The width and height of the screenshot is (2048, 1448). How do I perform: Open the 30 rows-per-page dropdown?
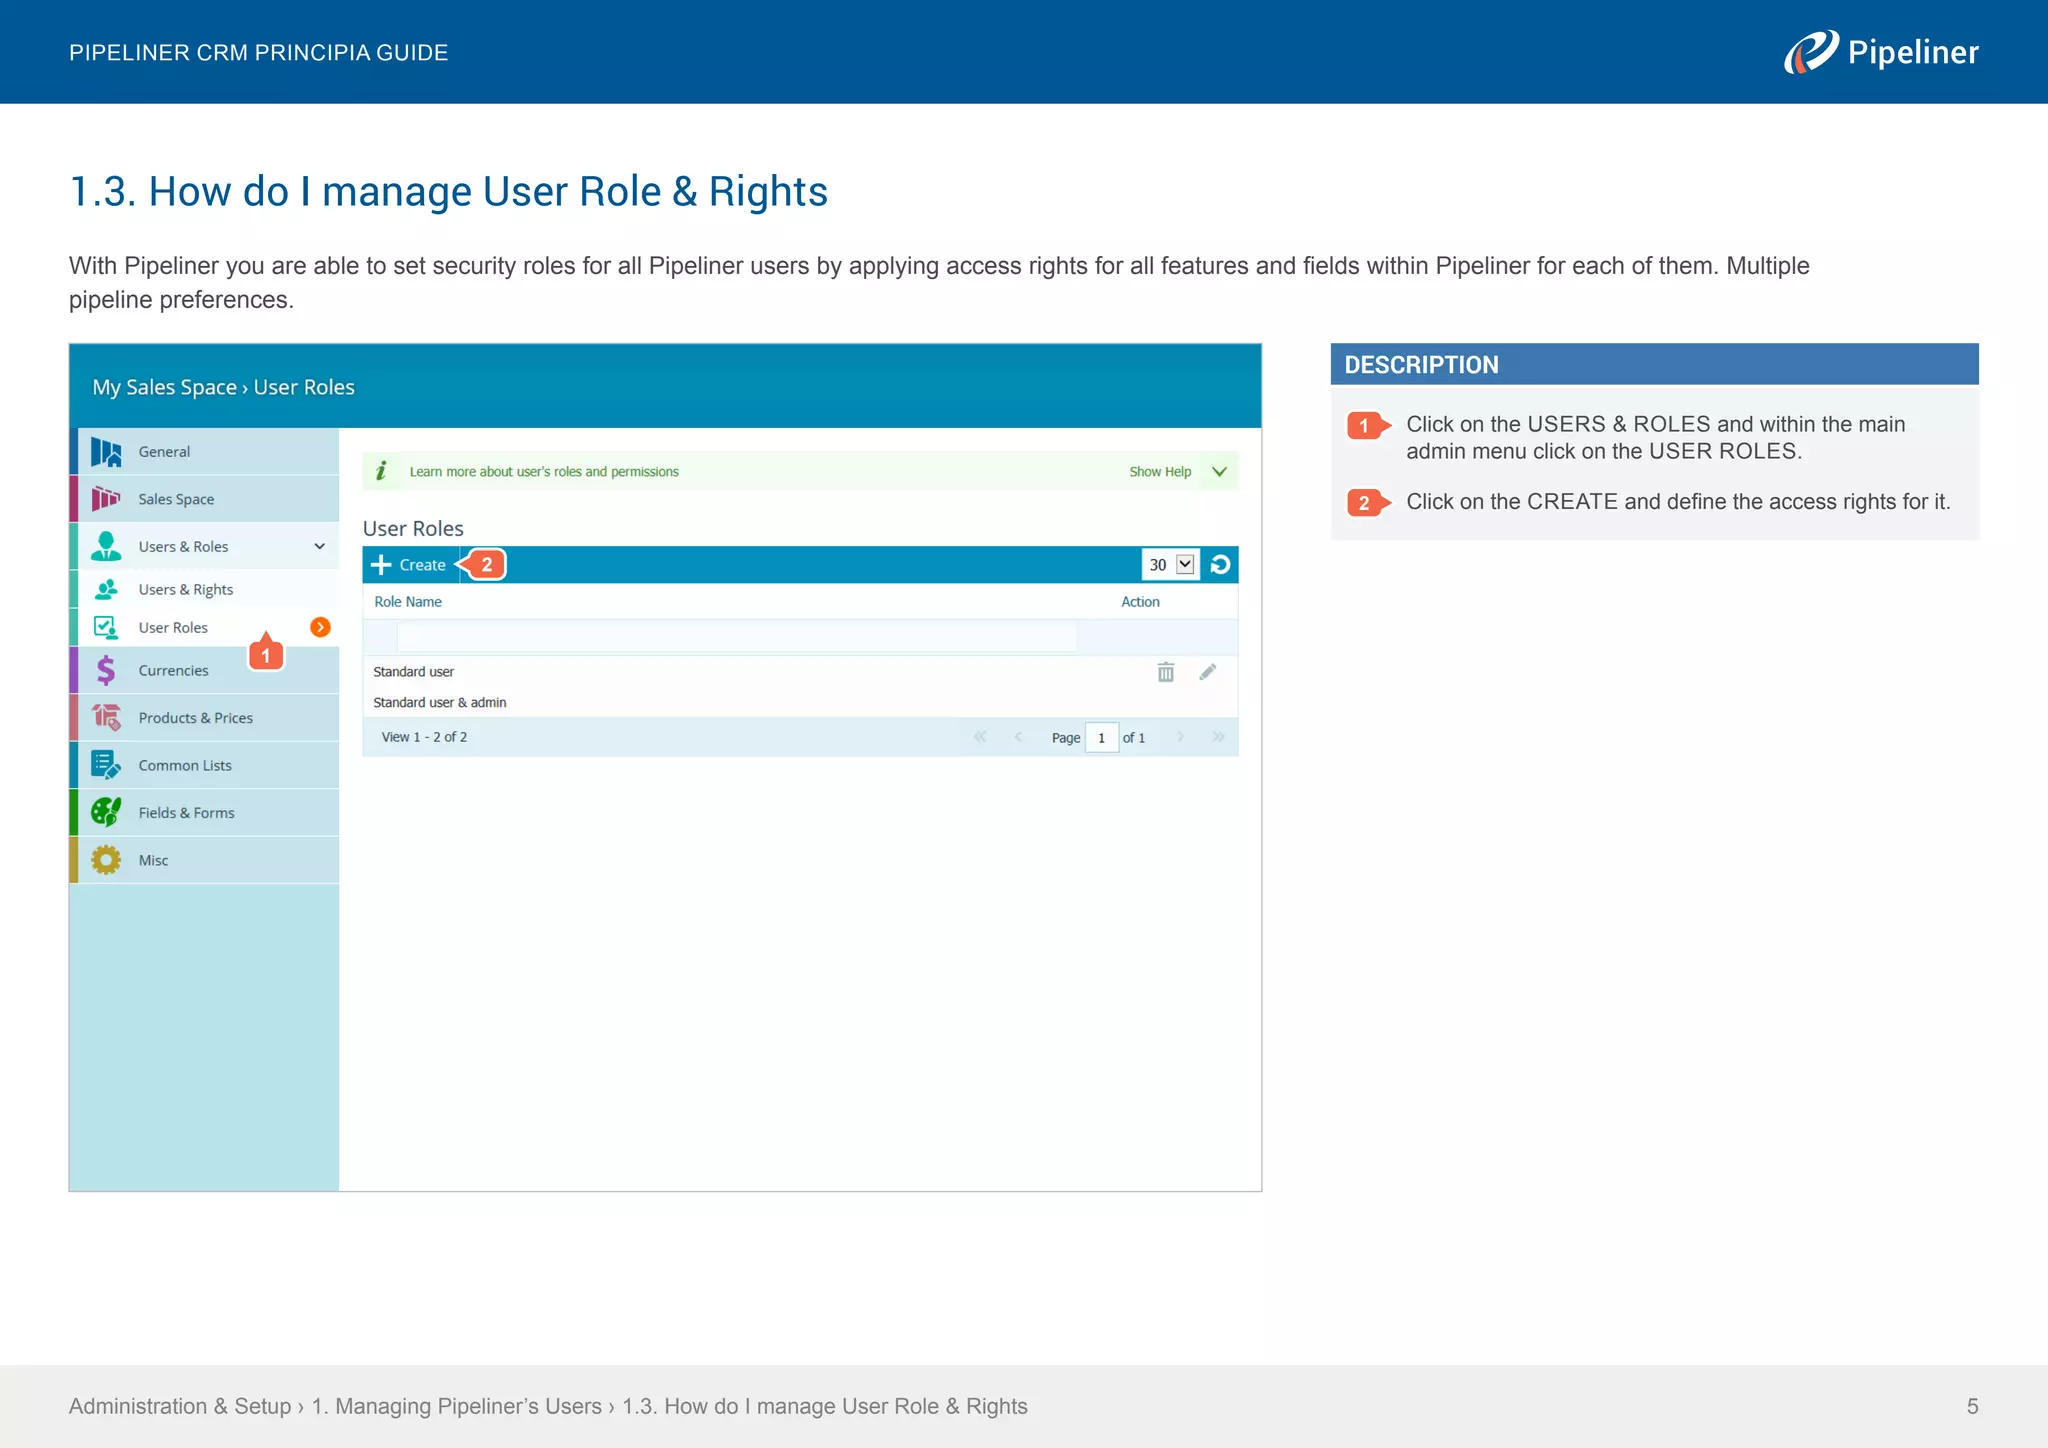[1171, 565]
